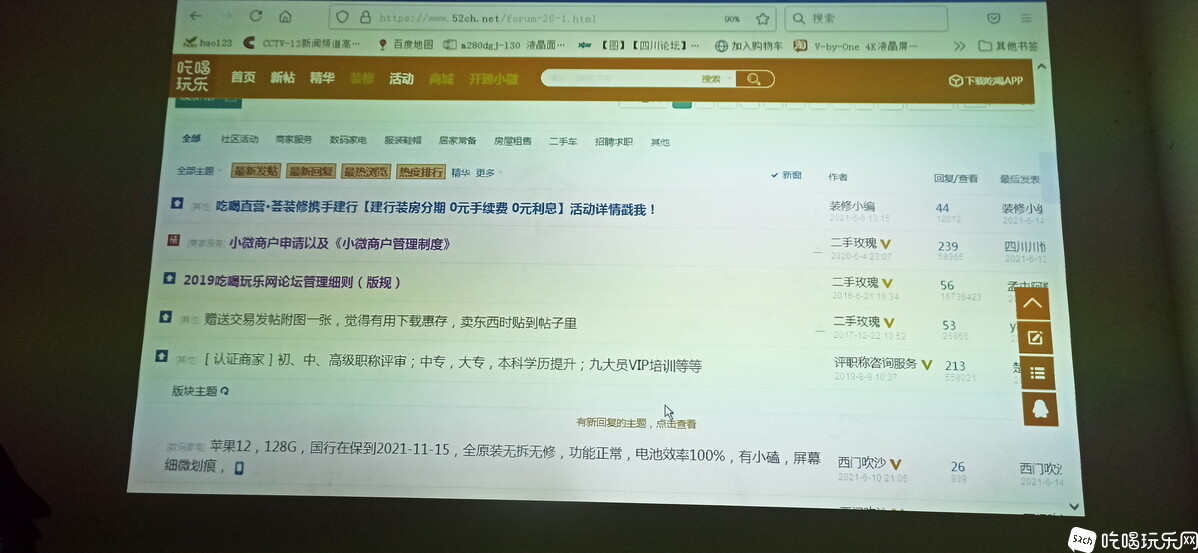Screen dimensions: 1198x553
Task: Open the 2019吃喝玩乐网论坛管理细则 thread
Action: 292,281
